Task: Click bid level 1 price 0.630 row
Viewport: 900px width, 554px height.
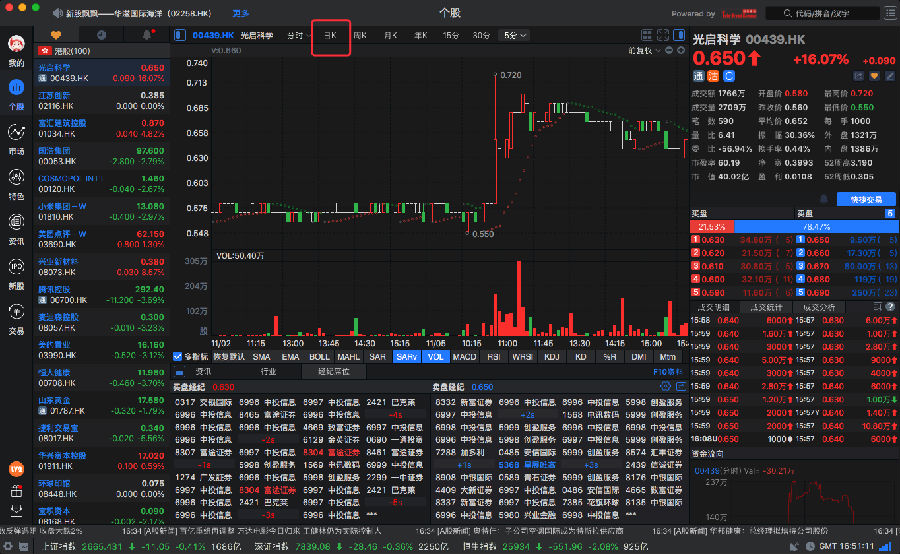Action: (742, 240)
